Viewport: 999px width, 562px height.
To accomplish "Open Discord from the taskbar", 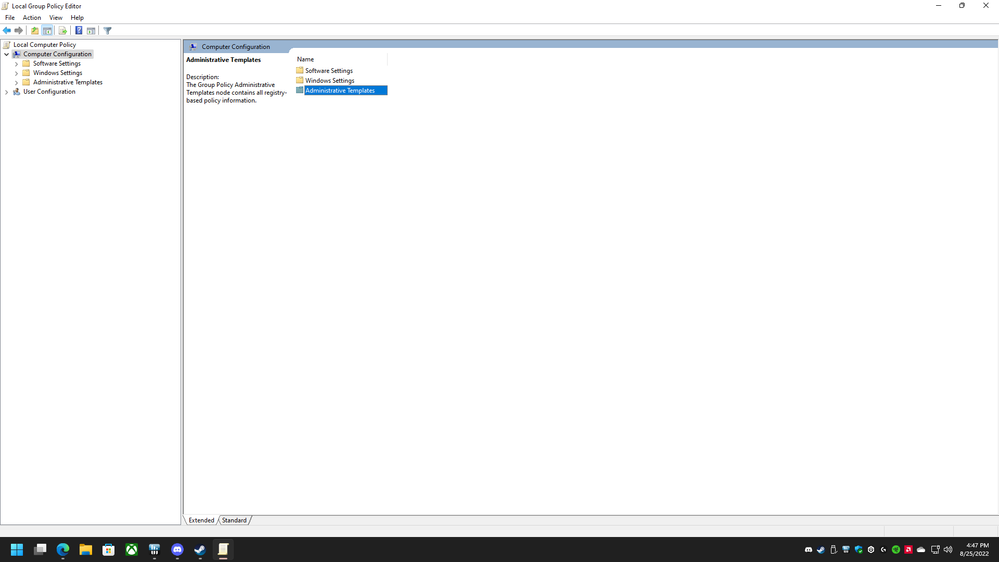I will point(177,549).
